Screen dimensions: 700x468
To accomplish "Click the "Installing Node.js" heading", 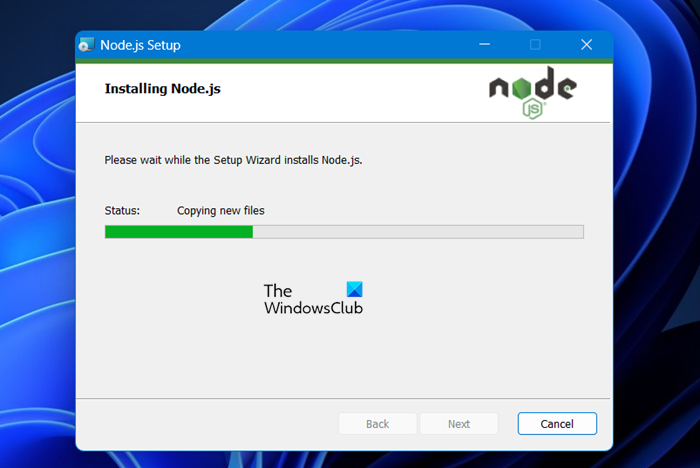I will point(162,88).
